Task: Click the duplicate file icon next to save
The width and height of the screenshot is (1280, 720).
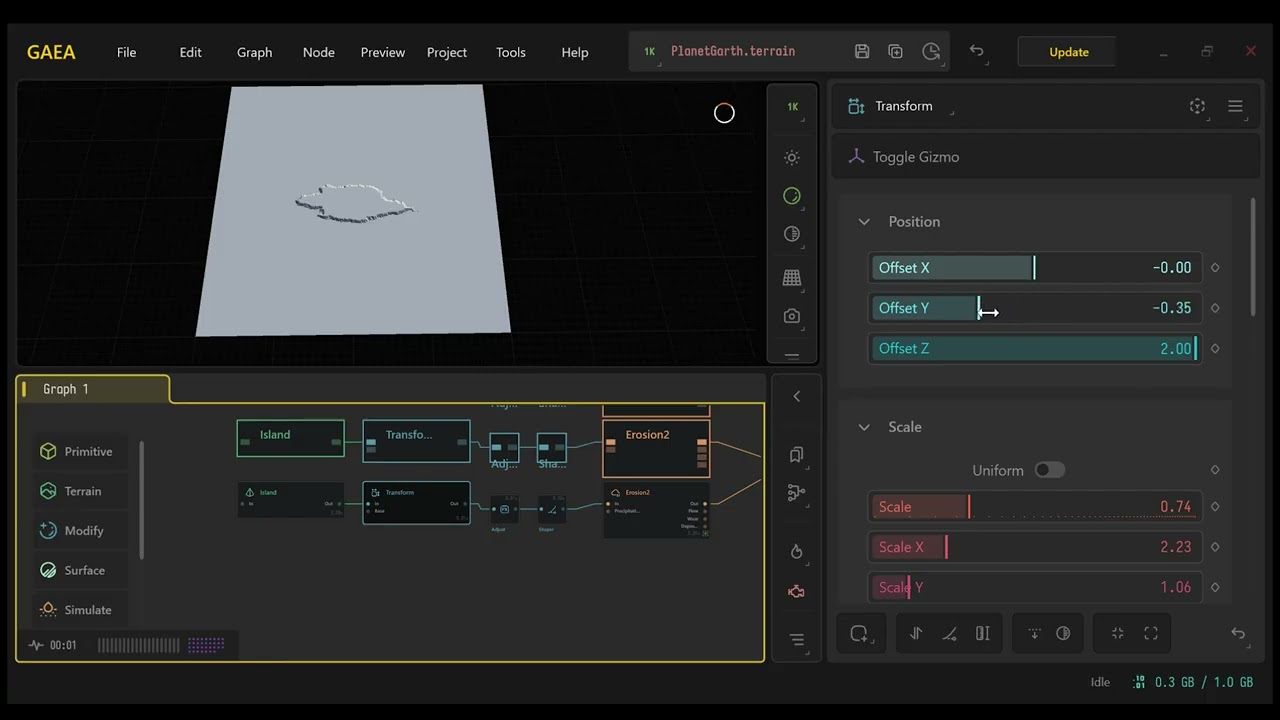Action: (x=896, y=51)
